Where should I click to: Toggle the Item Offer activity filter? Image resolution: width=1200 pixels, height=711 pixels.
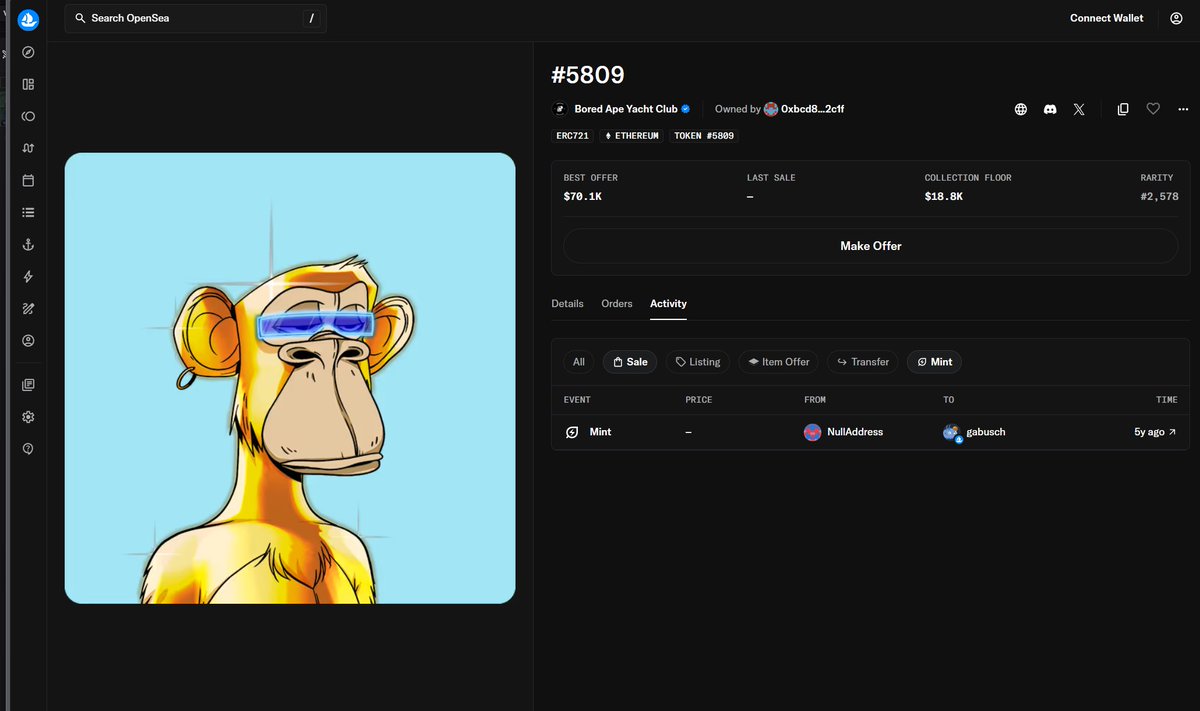[x=779, y=362]
